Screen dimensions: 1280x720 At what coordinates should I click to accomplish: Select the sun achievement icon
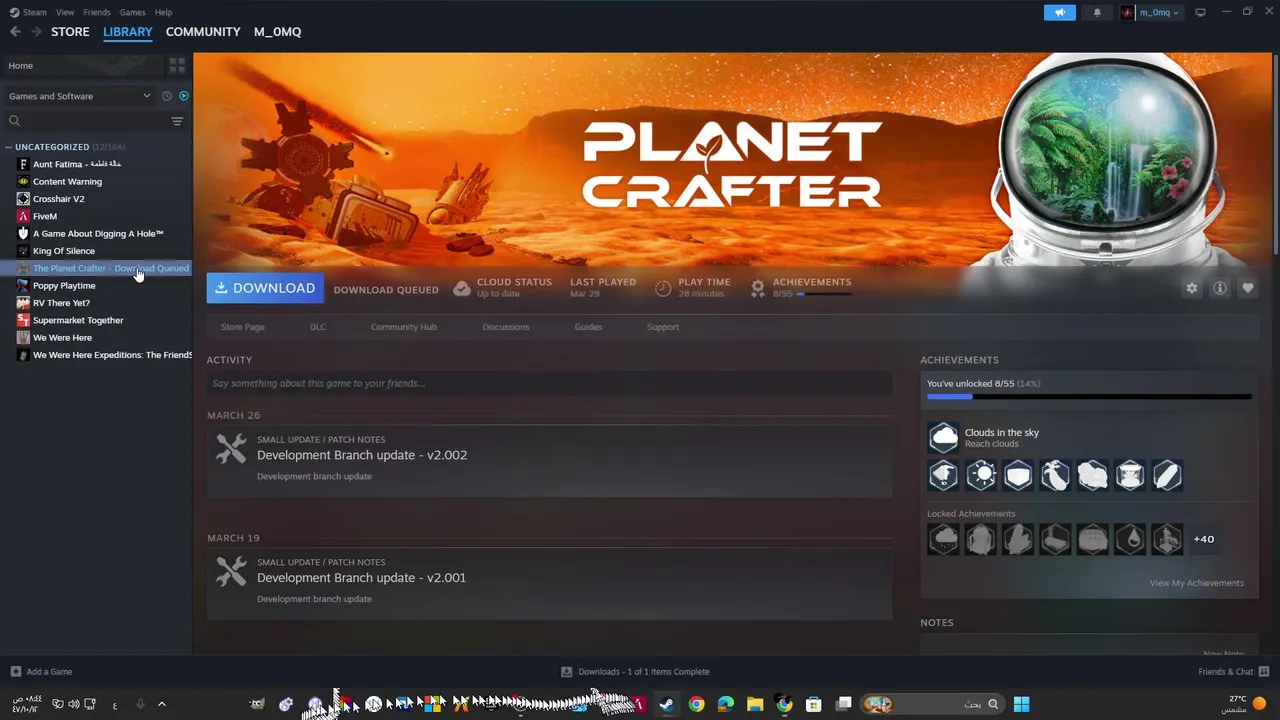pos(981,475)
